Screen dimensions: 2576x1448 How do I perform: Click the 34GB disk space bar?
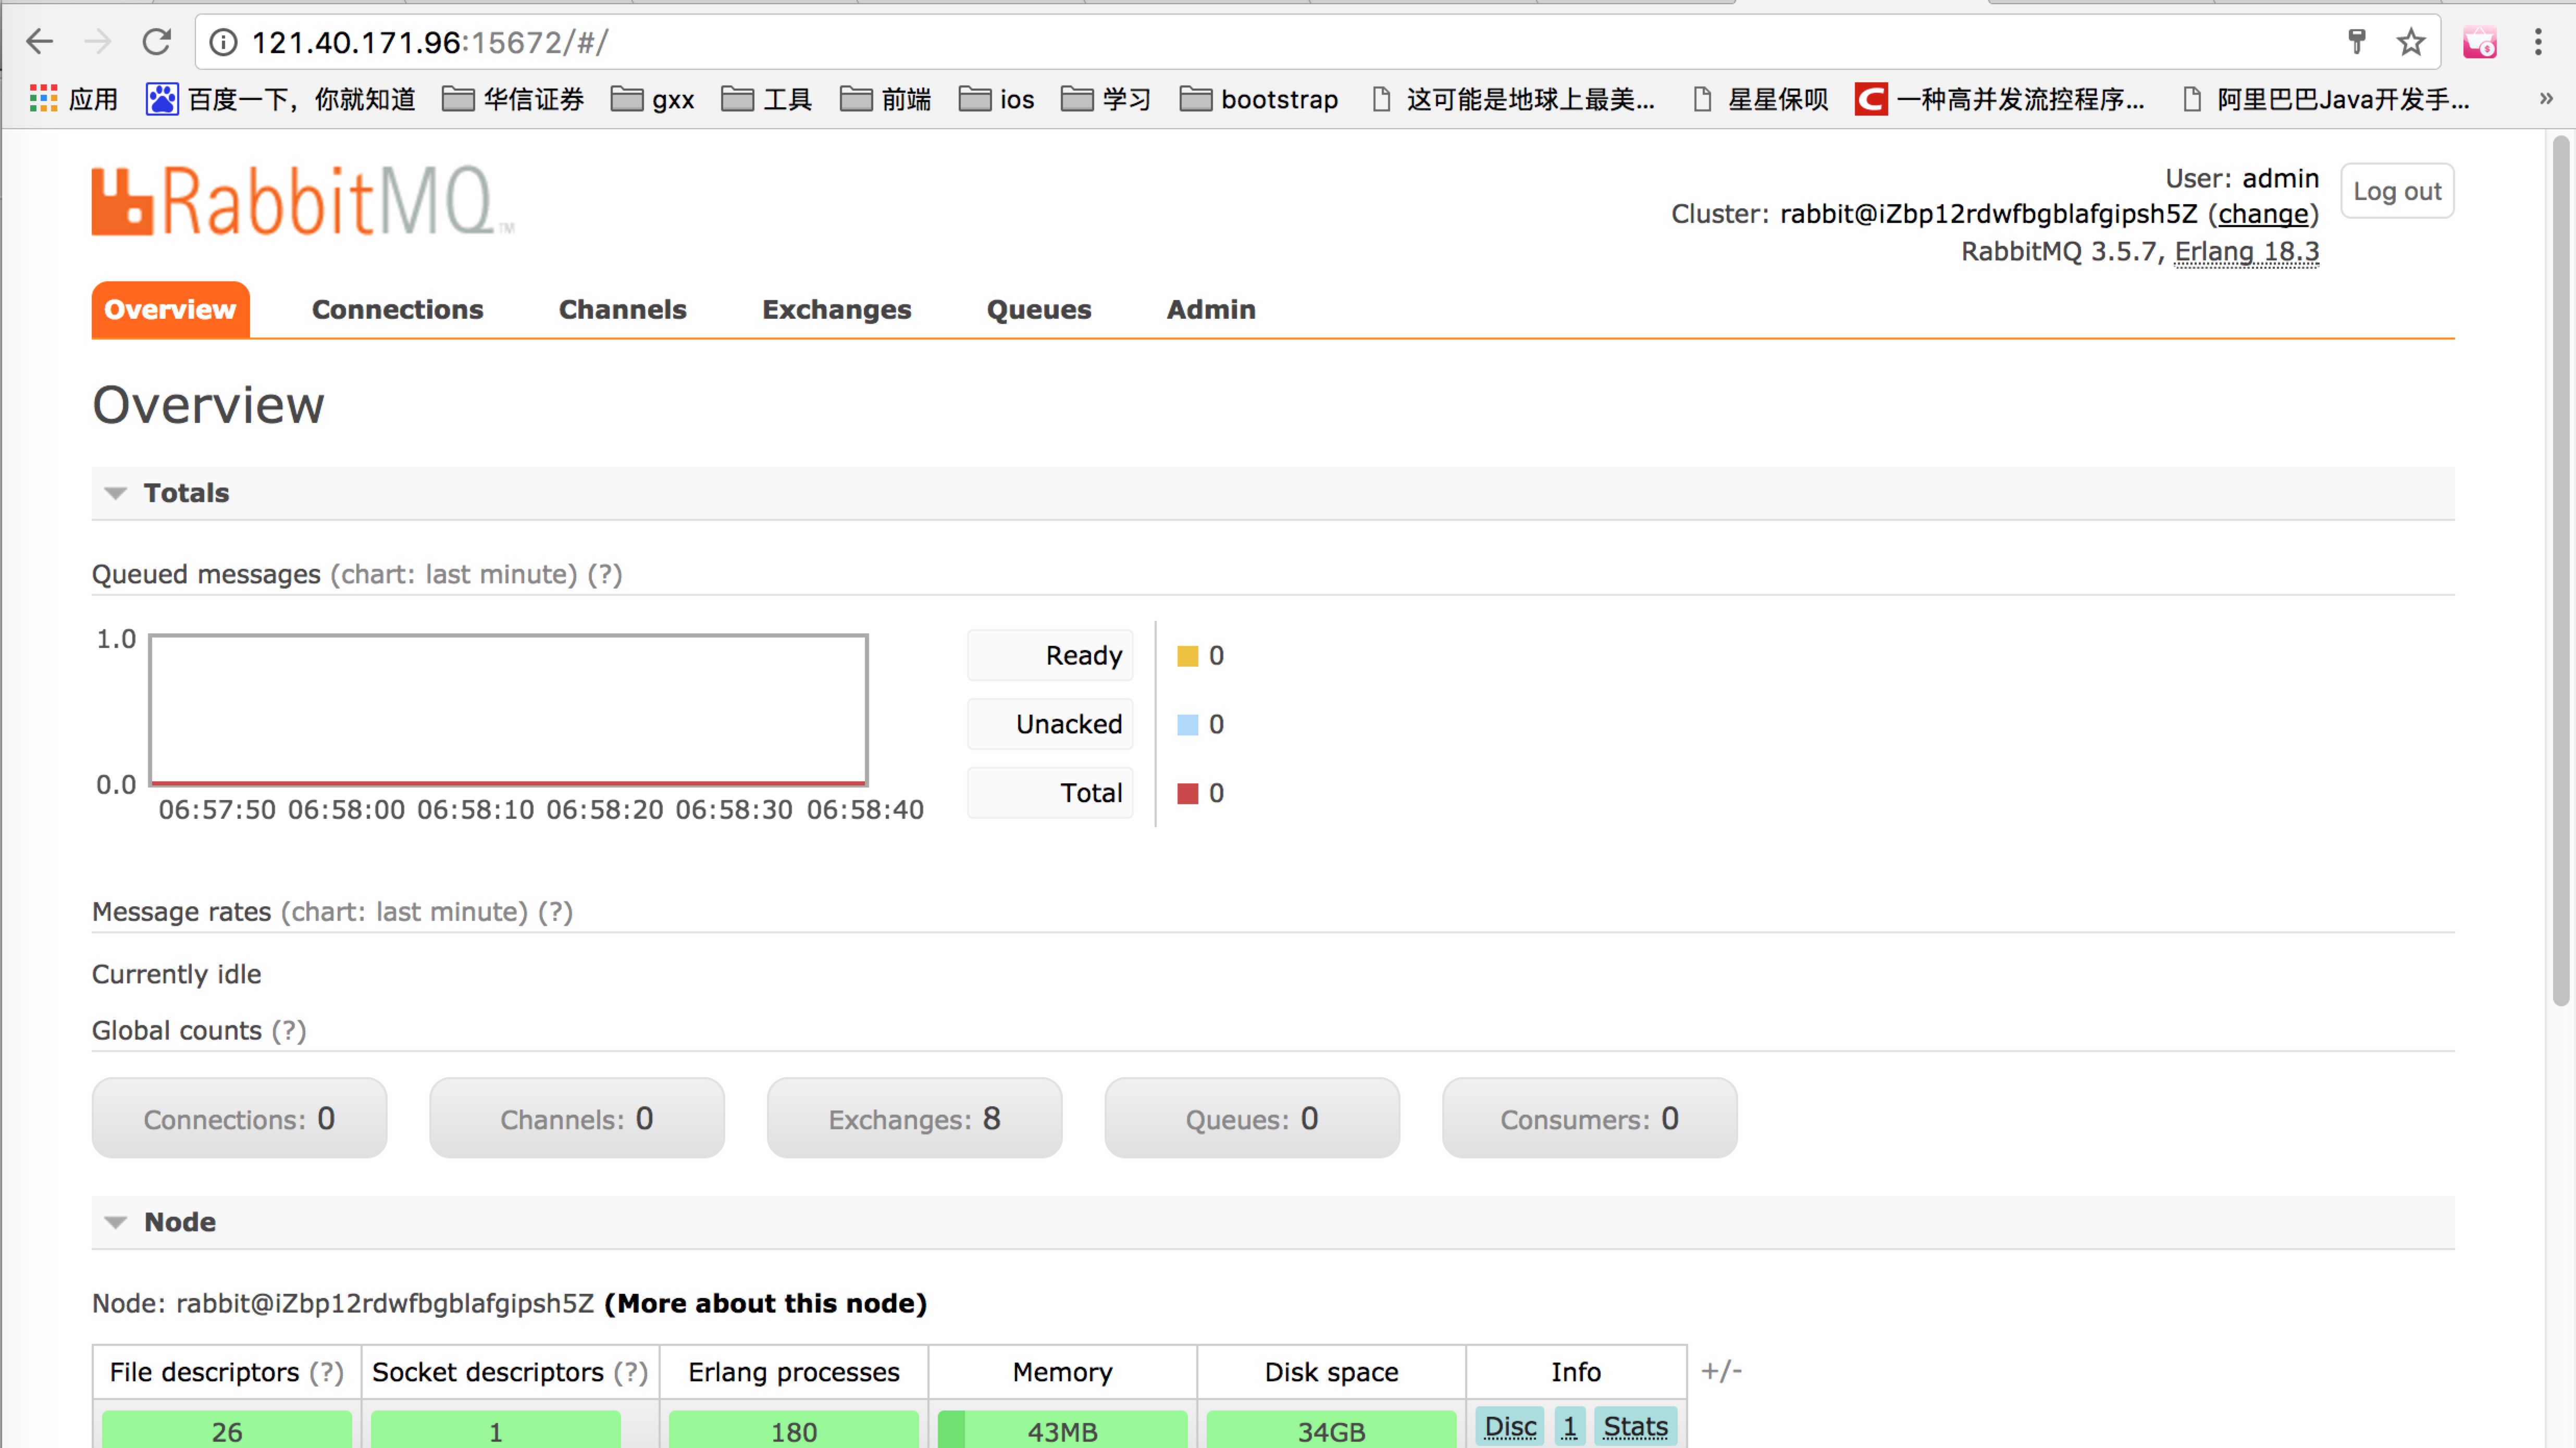pyautogui.click(x=1331, y=1430)
